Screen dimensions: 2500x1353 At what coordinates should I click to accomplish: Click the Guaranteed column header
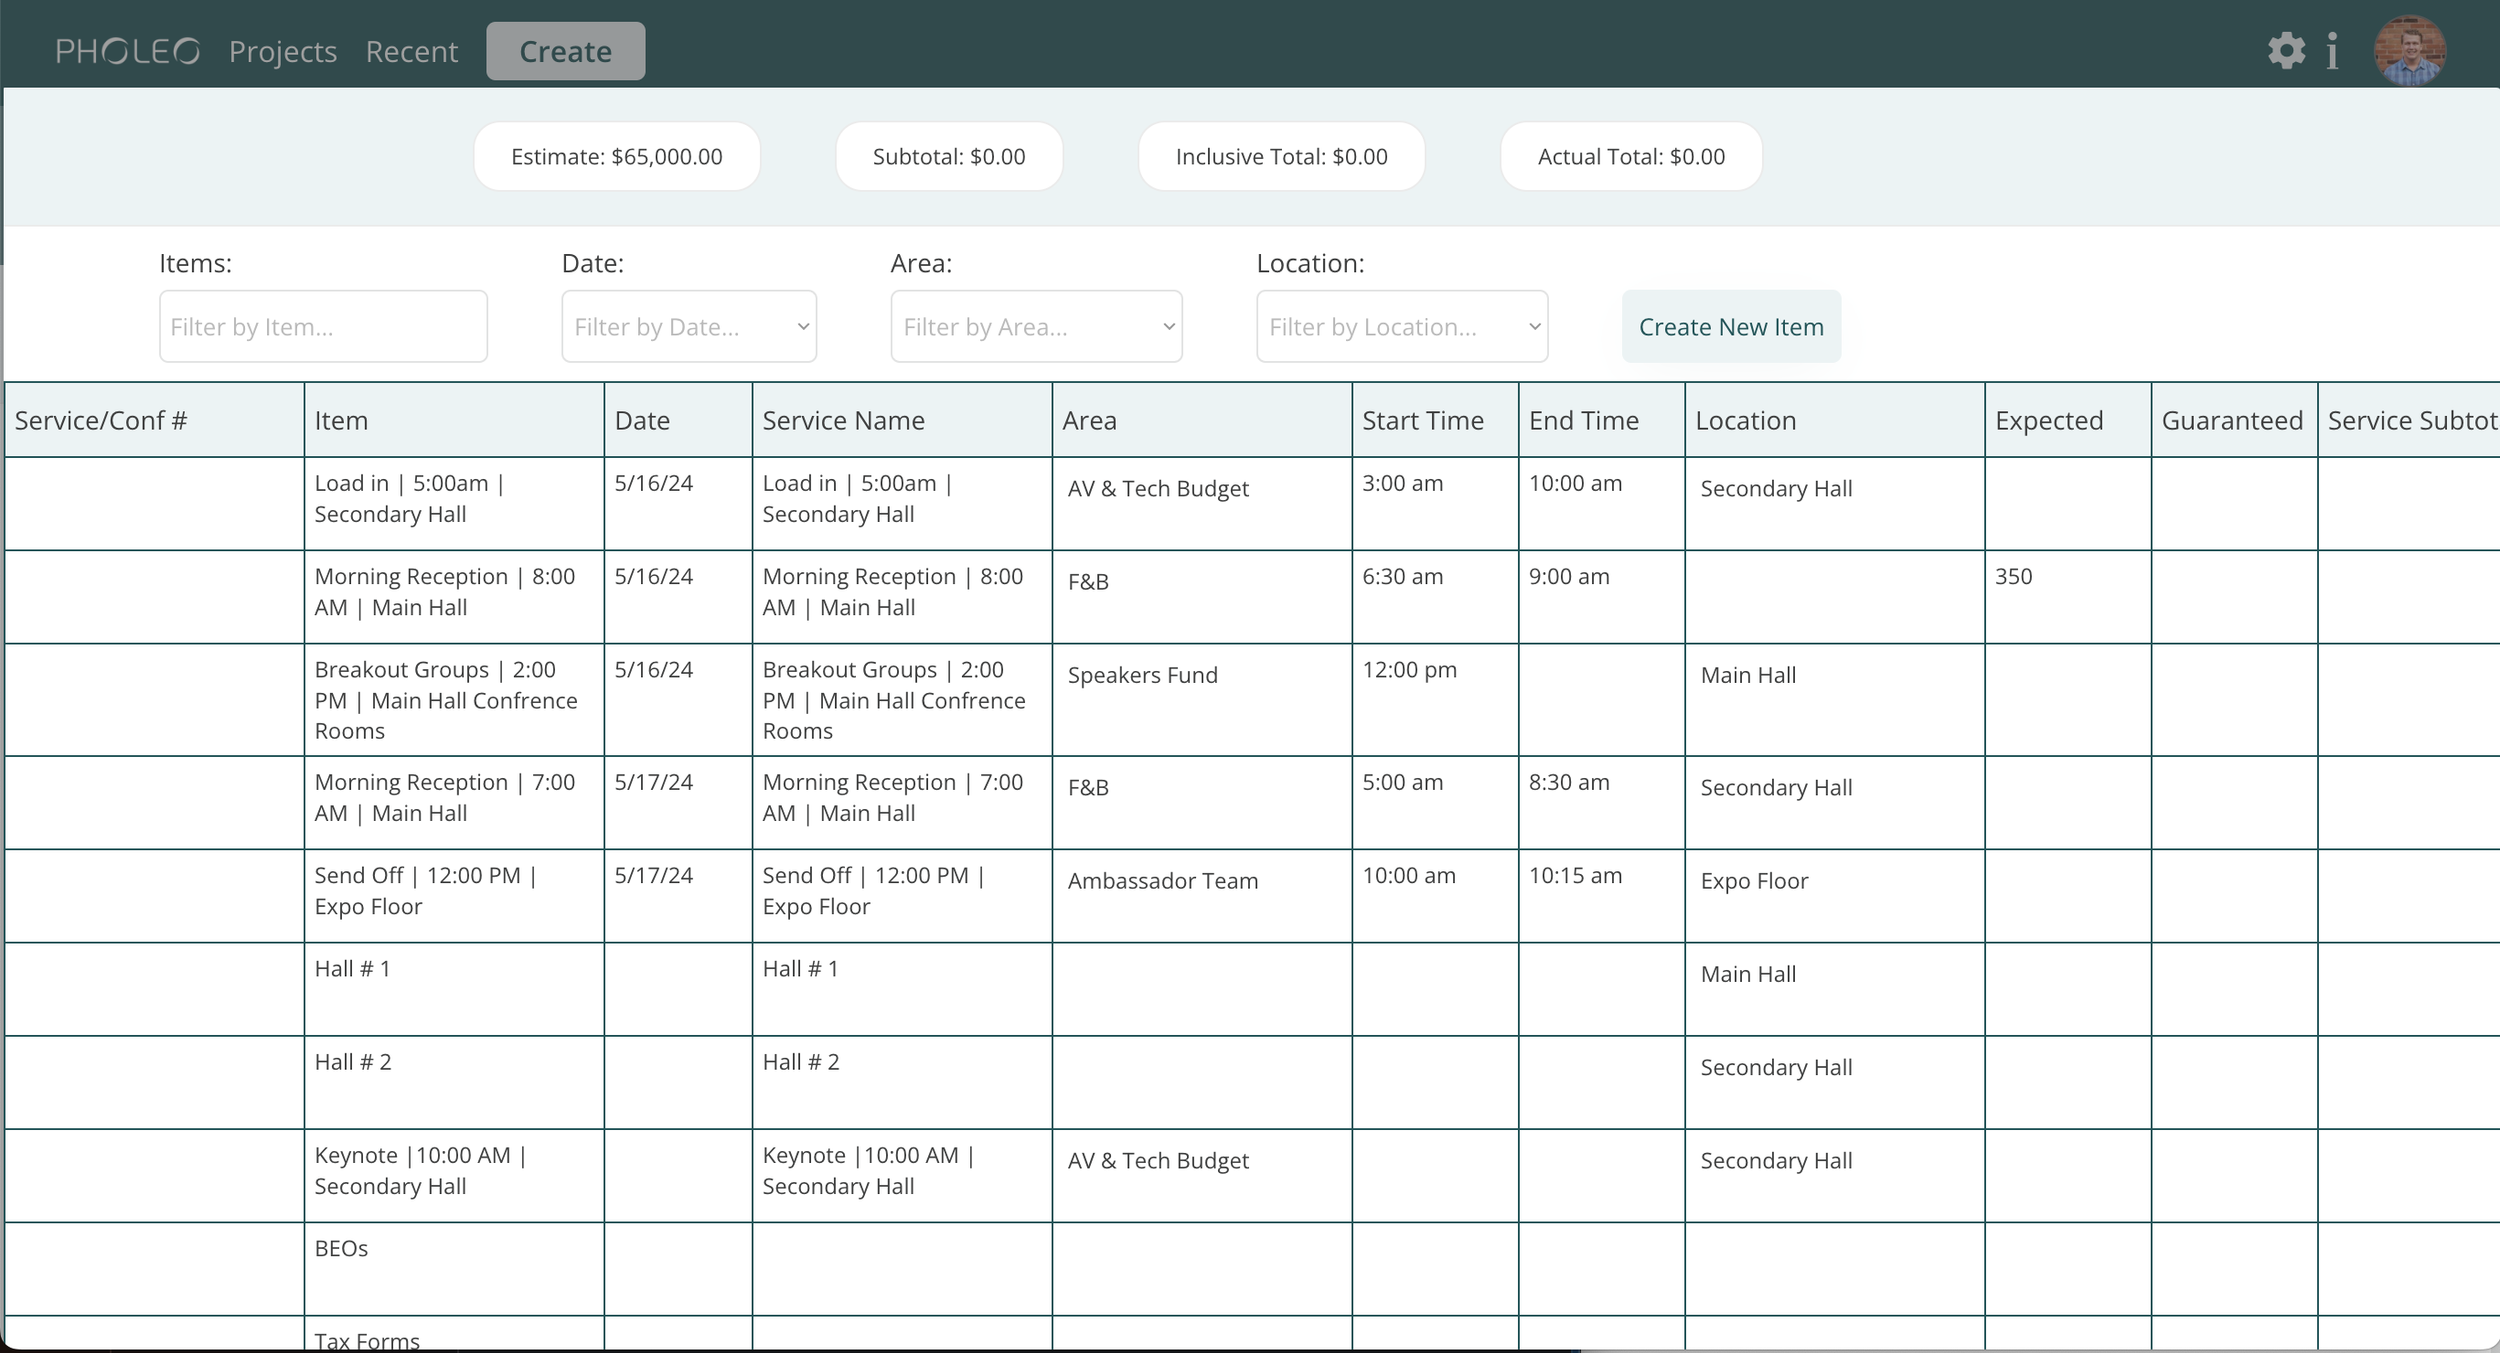pos(2234,420)
